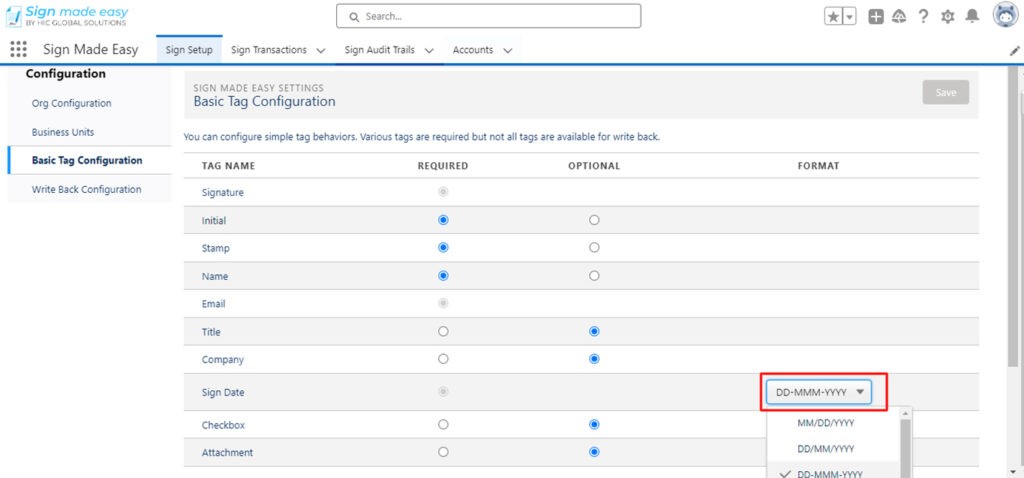The height and width of the screenshot is (478, 1024).
Task: Open the global actions plus icon
Action: coord(876,17)
